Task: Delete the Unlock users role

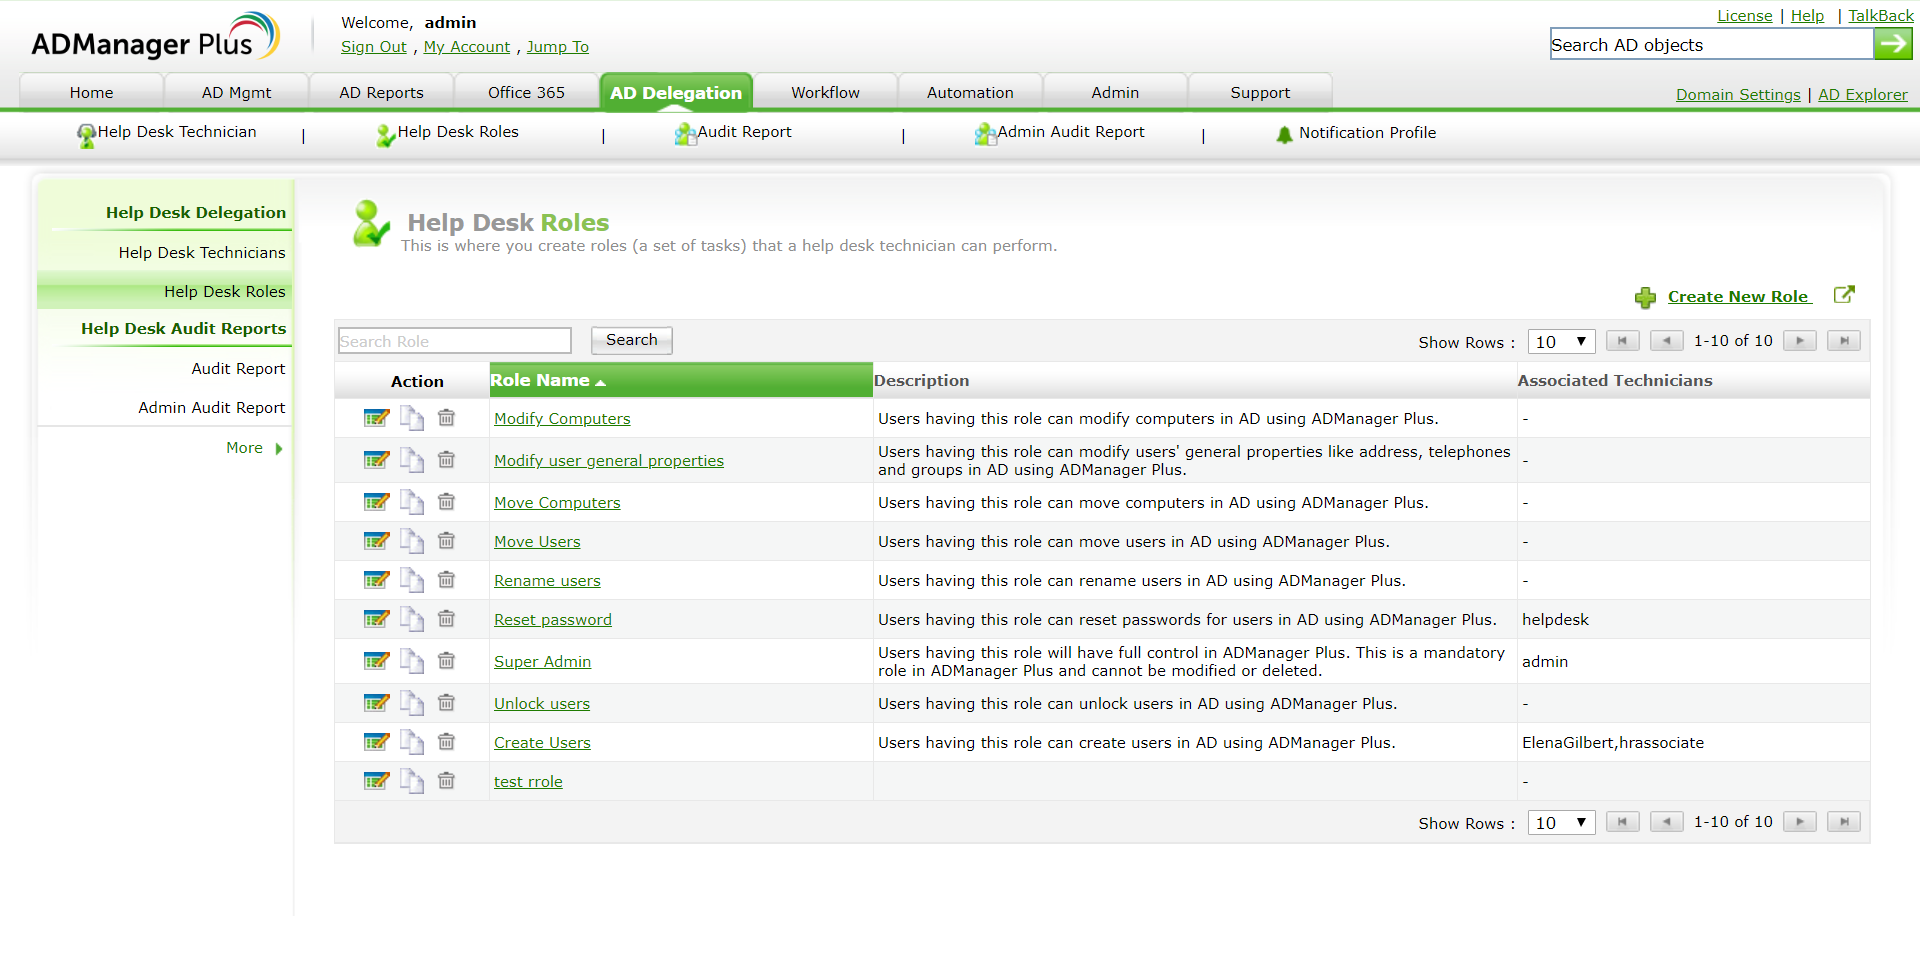Action: coord(446,703)
